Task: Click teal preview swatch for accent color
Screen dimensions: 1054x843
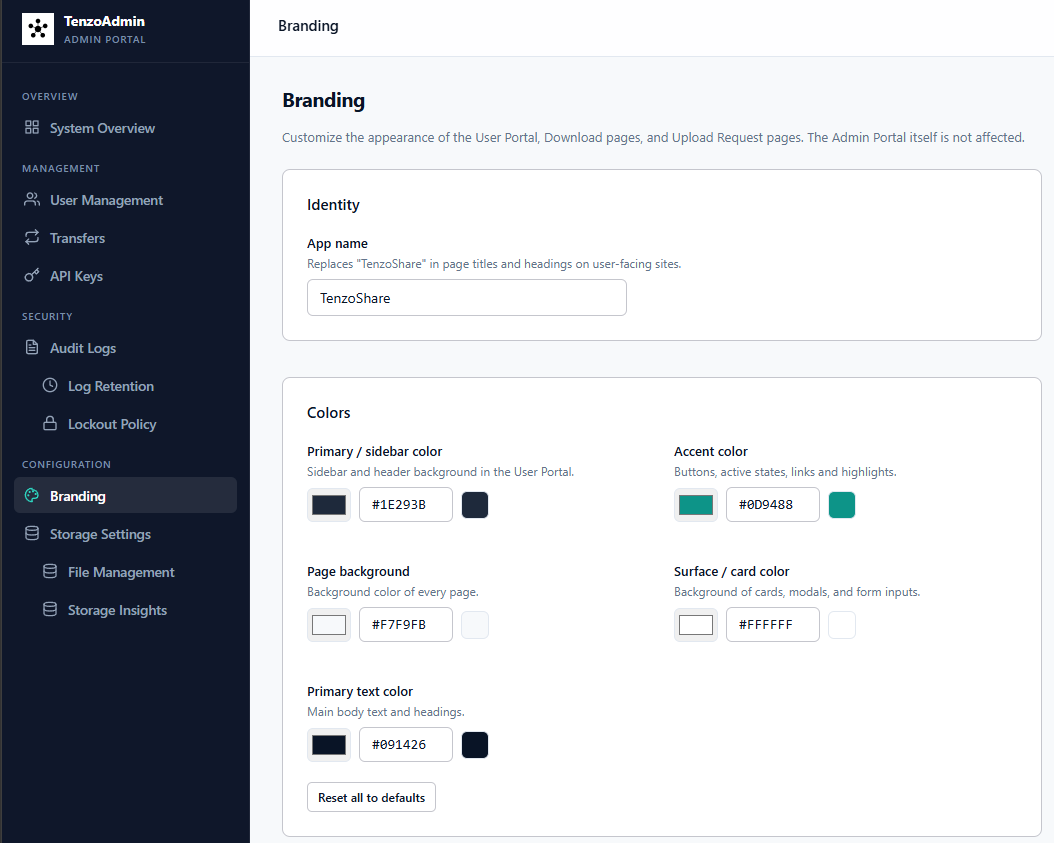Action: (842, 505)
